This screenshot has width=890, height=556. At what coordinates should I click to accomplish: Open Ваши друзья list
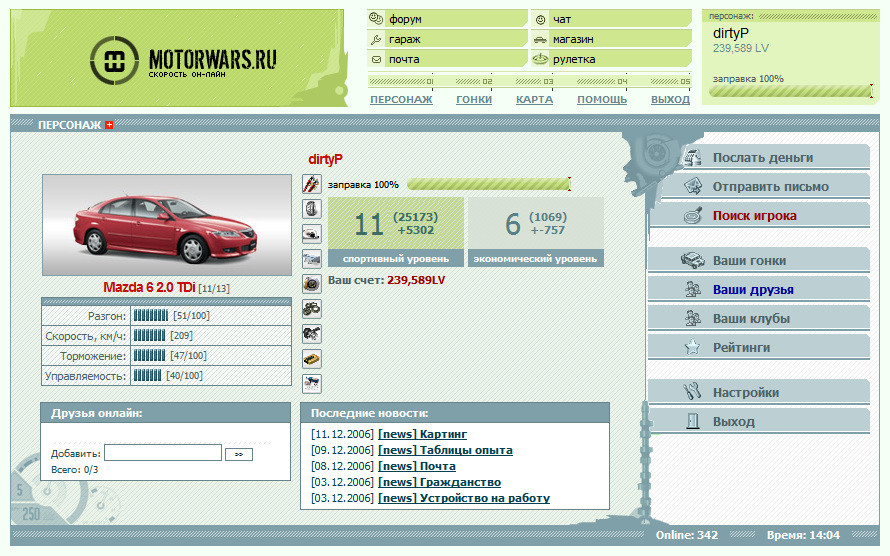coord(759,289)
